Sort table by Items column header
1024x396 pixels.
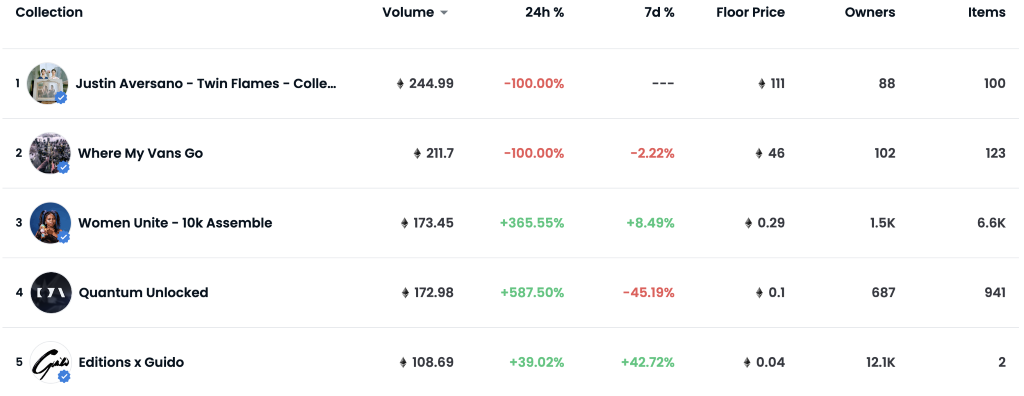pyautogui.click(x=987, y=12)
